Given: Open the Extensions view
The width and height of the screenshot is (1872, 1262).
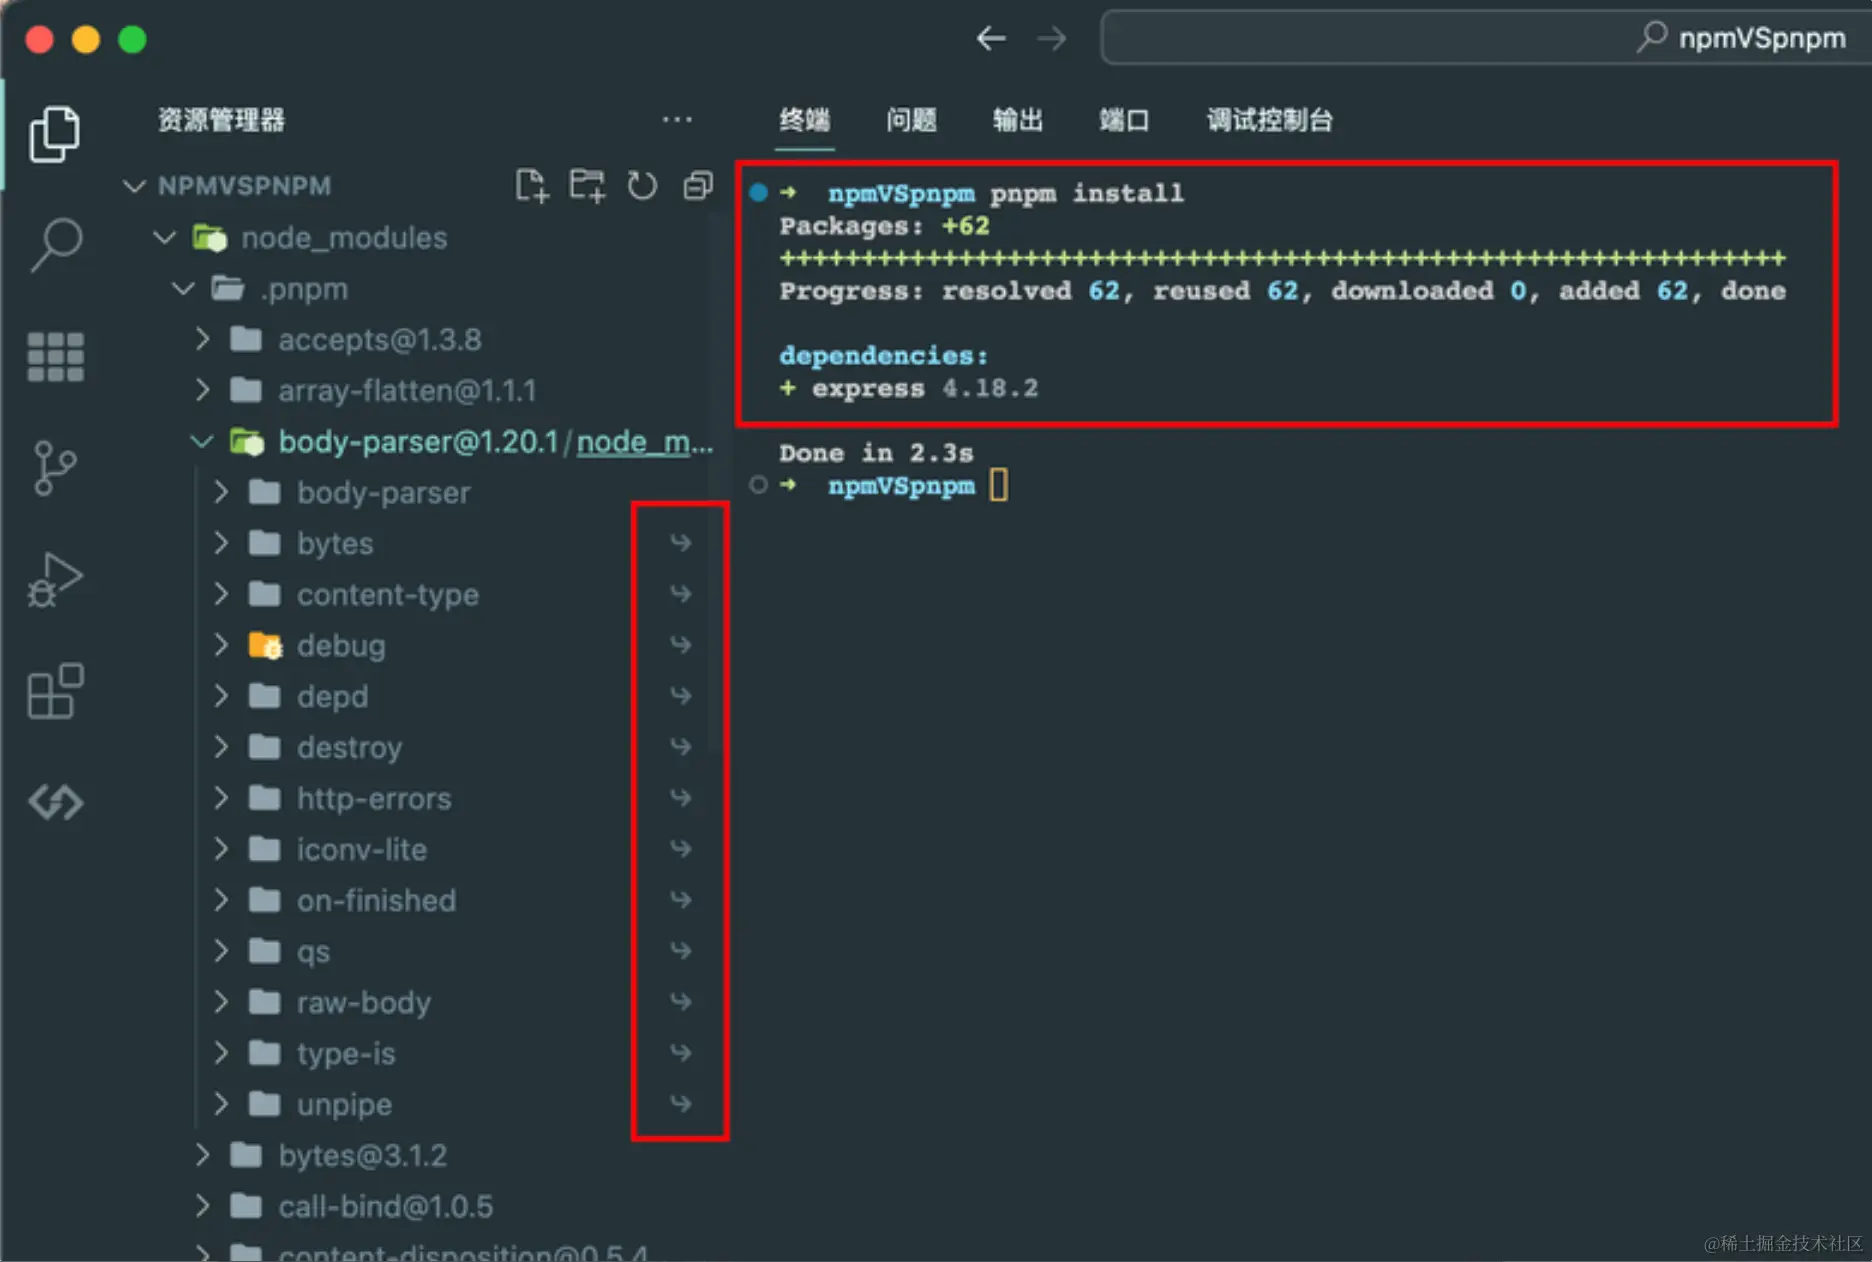Looking at the screenshot, I should (x=55, y=690).
